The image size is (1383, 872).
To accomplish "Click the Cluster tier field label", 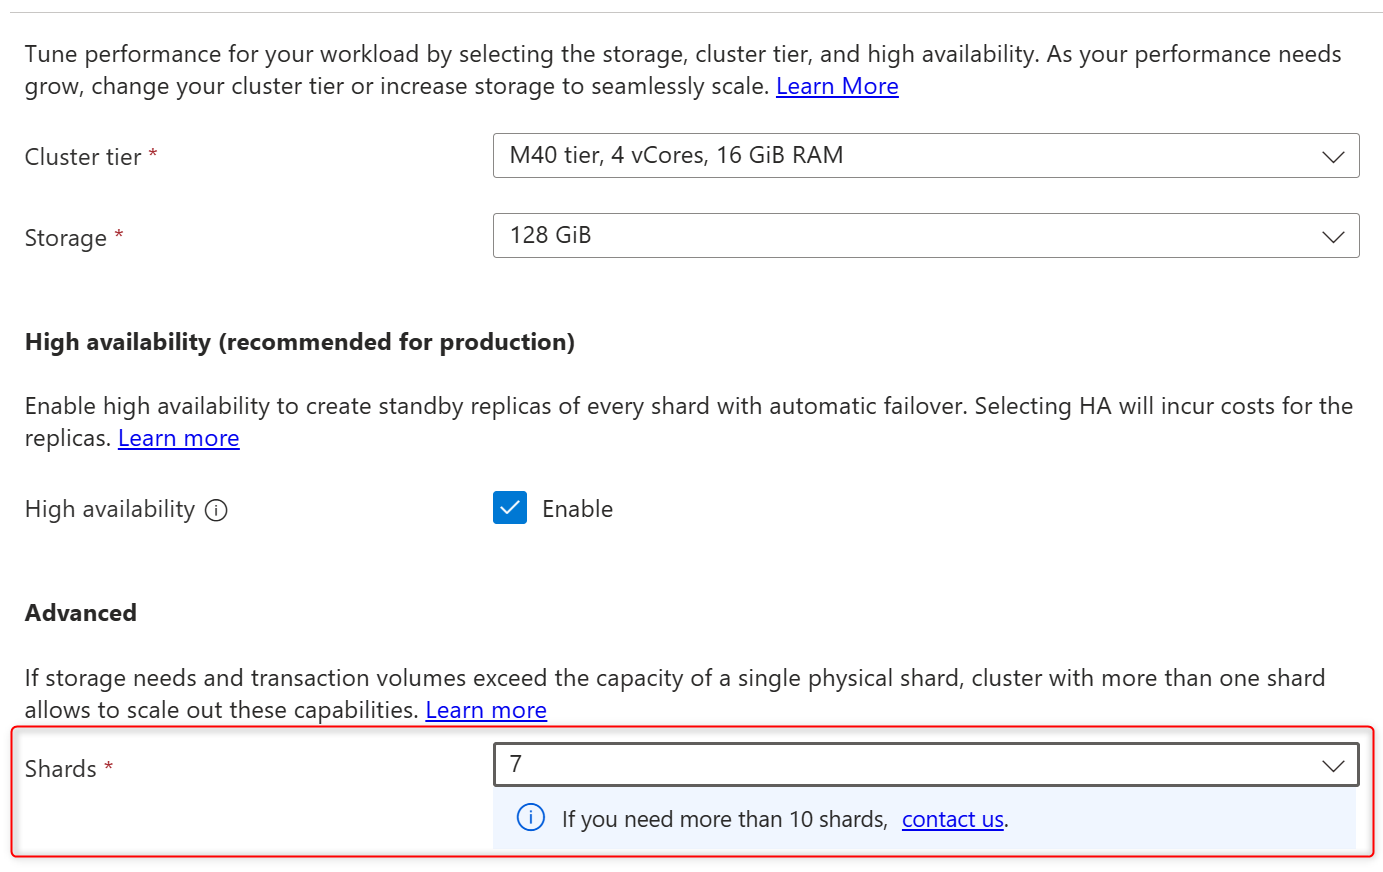I will 83,157.
